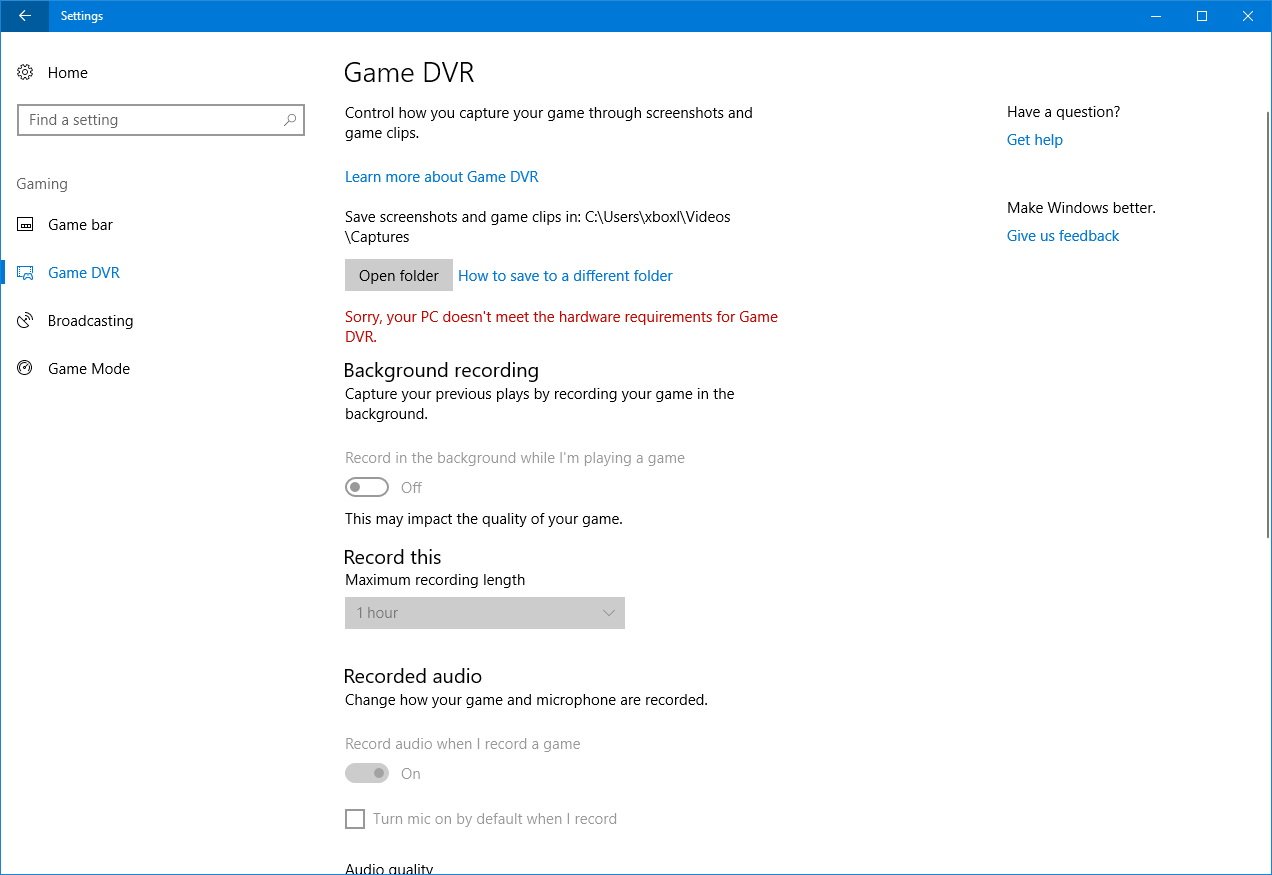The width and height of the screenshot is (1272, 875).
Task: Click the search magnifier icon
Action: [290, 120]
